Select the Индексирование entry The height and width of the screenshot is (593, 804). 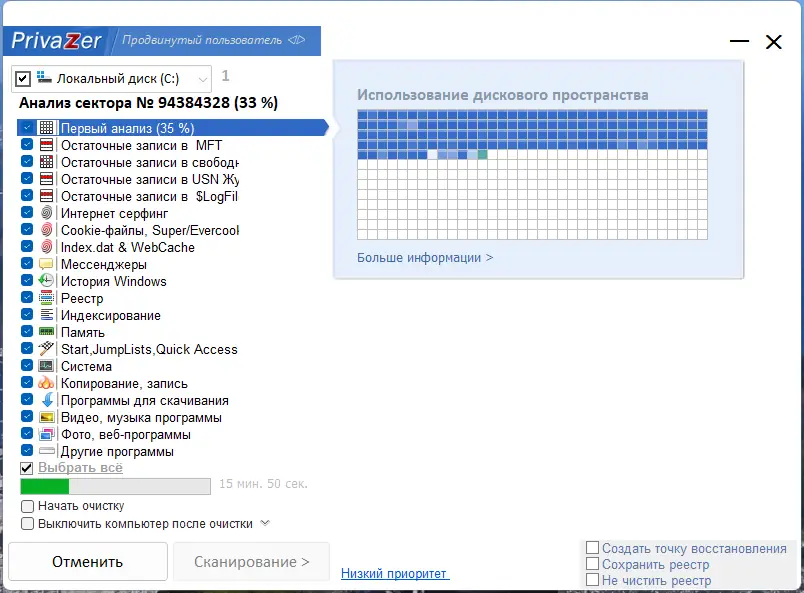point(111,315)
